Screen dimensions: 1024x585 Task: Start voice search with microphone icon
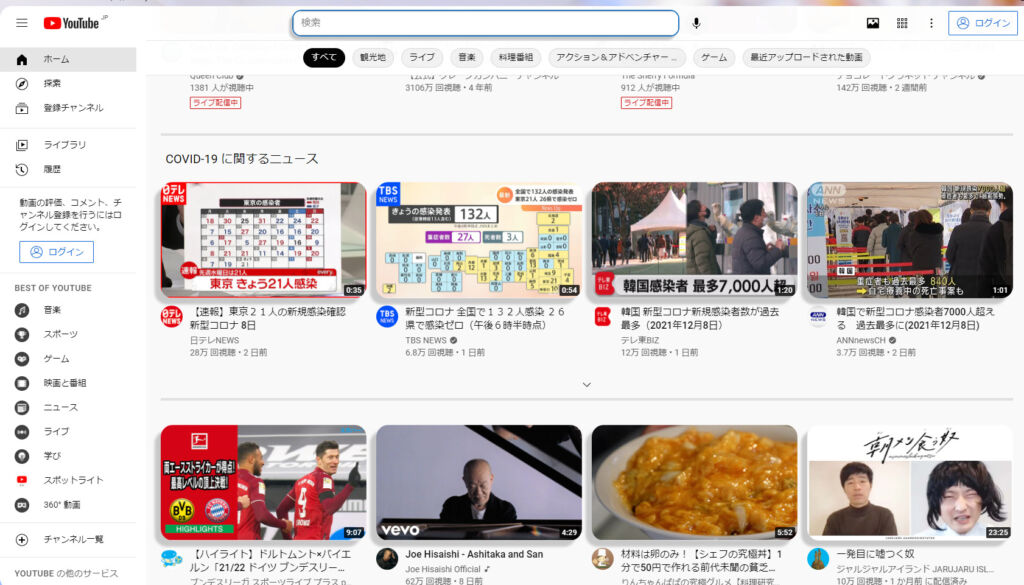click(x=696, y=23)
